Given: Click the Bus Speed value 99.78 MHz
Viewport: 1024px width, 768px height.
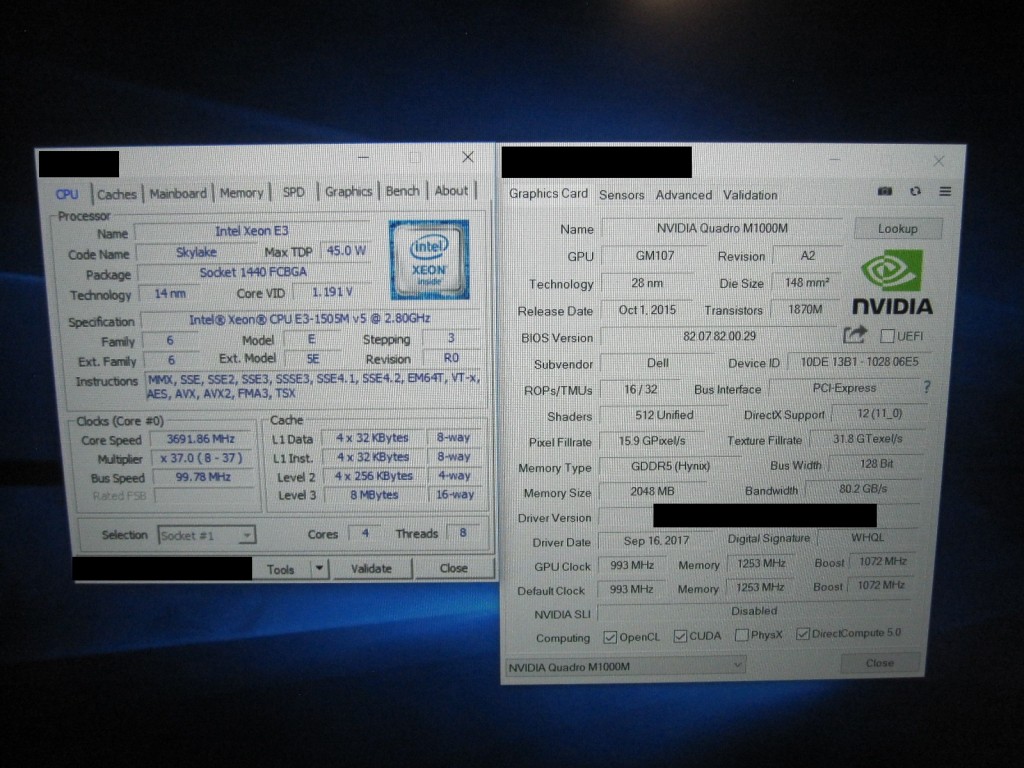Looking at the screenshot, I should tap(203, 477).
